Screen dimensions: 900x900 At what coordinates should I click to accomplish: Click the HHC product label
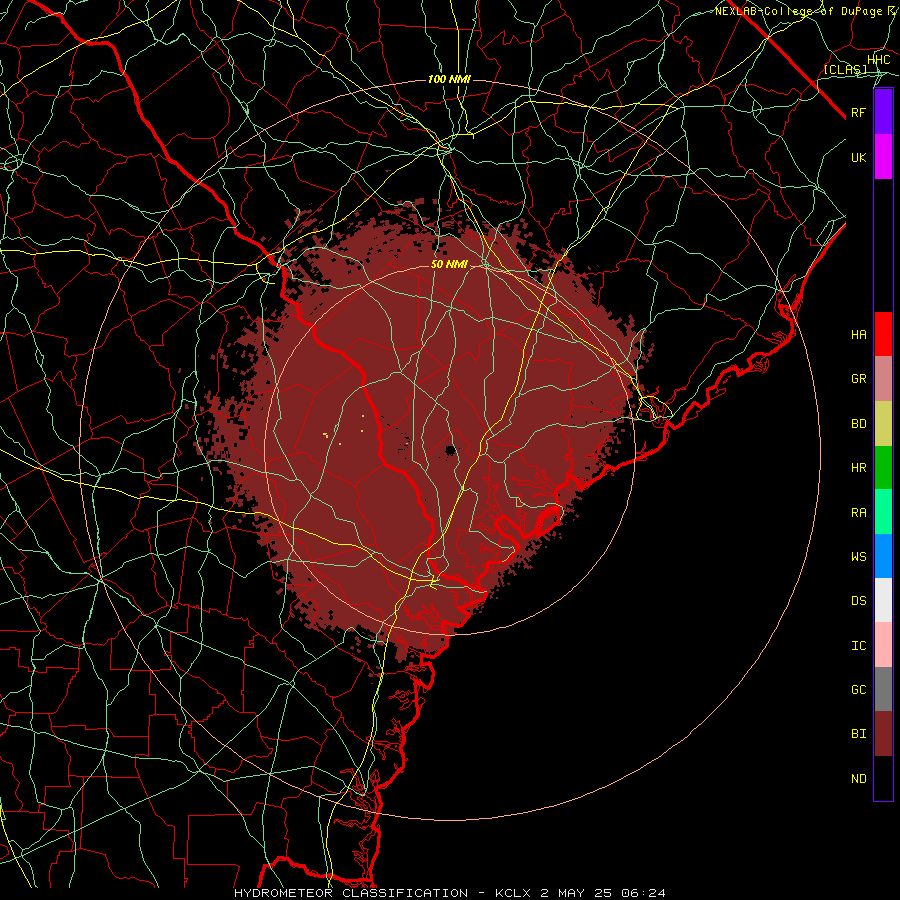tap(878, 59)
